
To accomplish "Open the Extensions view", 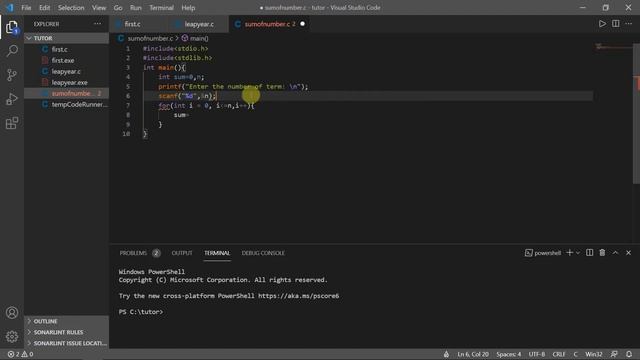I will [12, 123].
